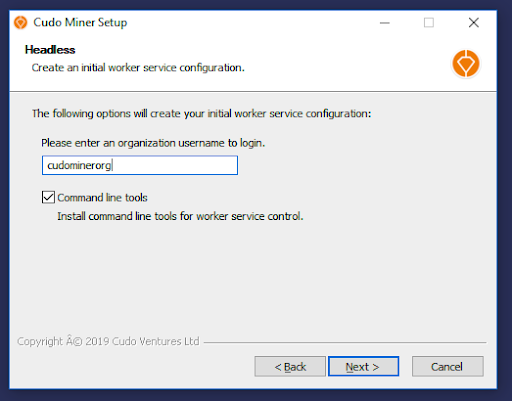Go to previous step with Back button
Viewport: 512px width, 401px height.
click(290, 366)
